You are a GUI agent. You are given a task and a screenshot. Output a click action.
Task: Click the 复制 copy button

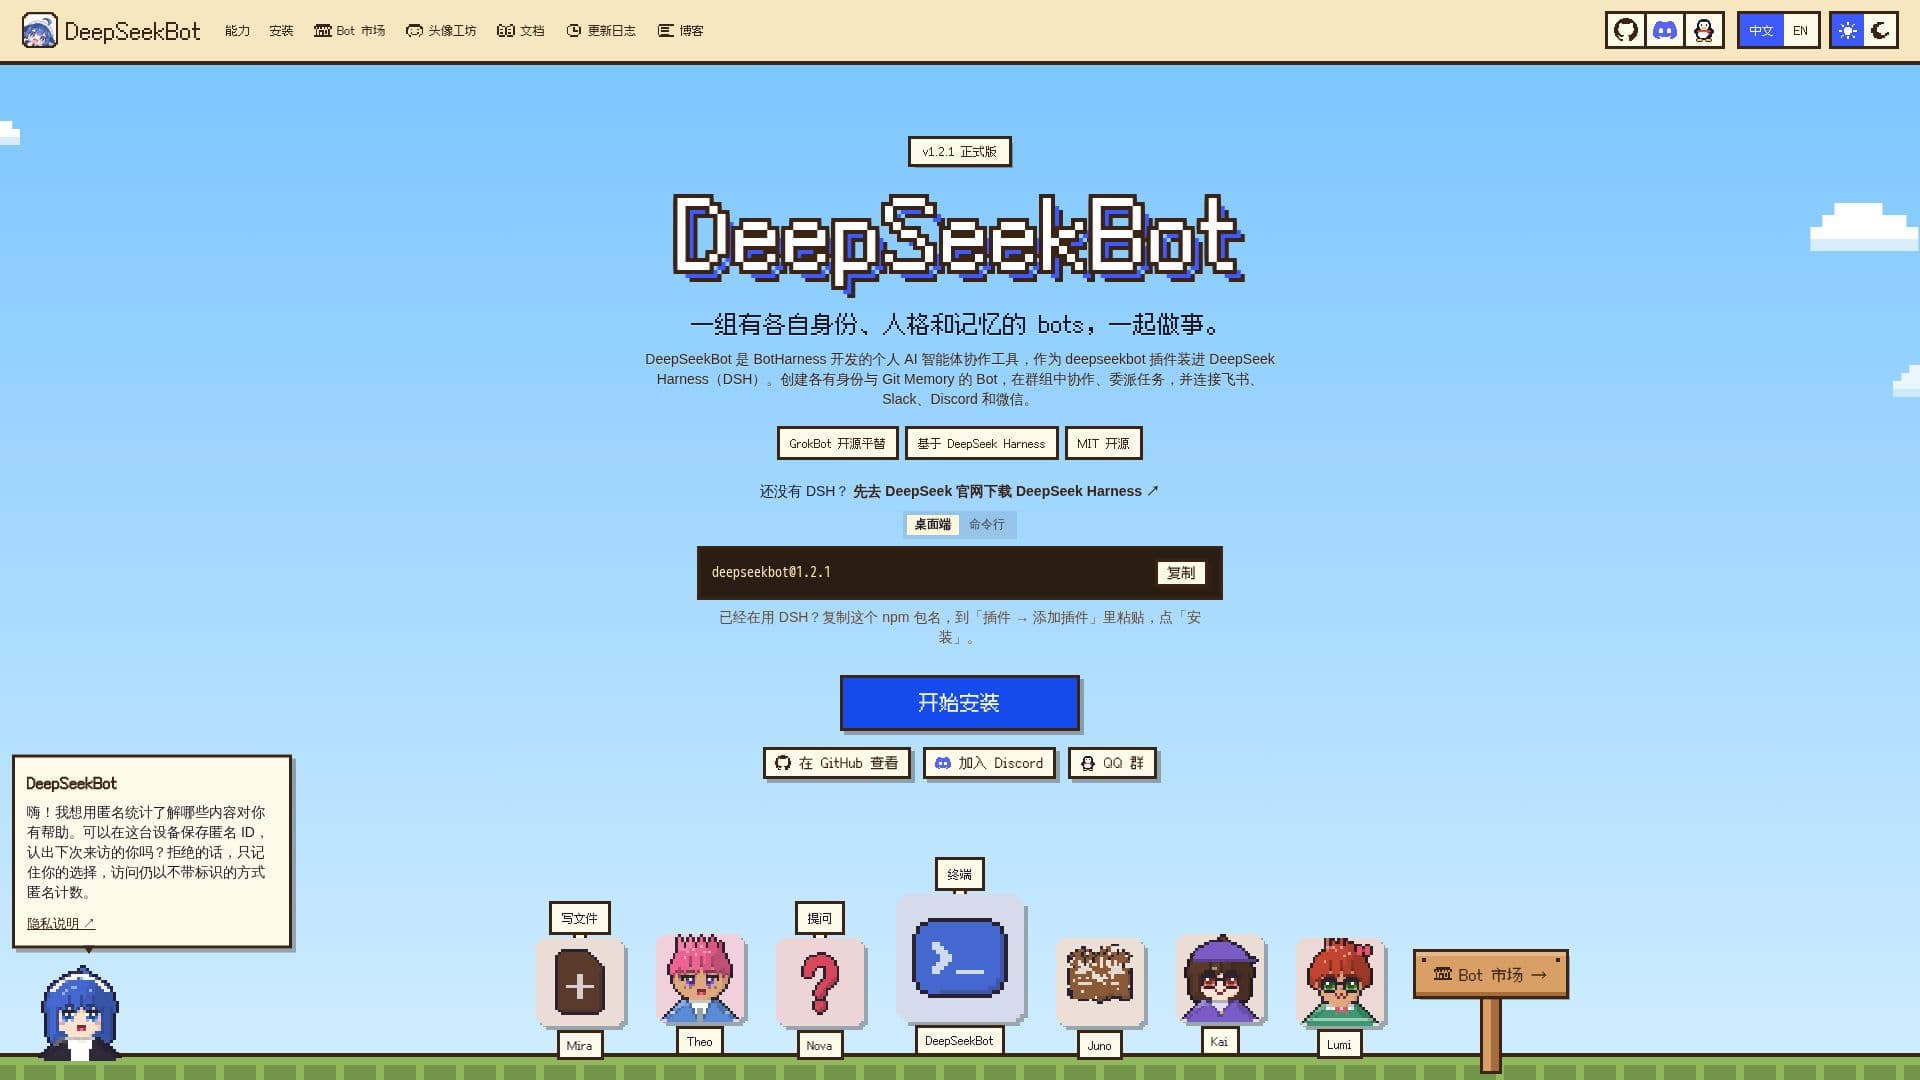tap(1181, 573)
